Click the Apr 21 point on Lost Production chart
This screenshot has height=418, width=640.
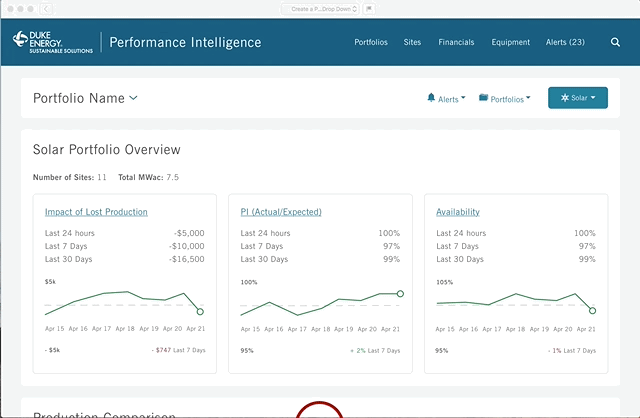[x=200, y=311]
